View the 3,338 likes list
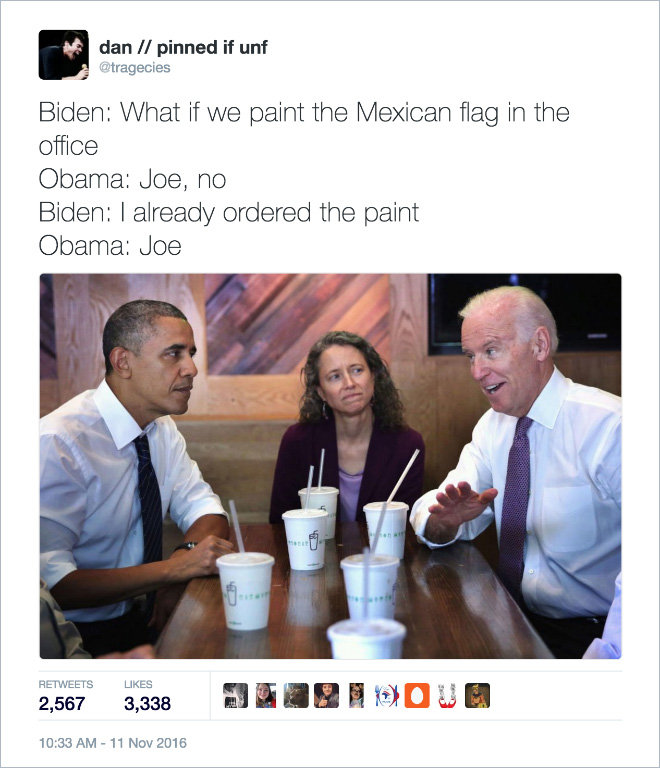660x768 pixels. coord(147,704)
